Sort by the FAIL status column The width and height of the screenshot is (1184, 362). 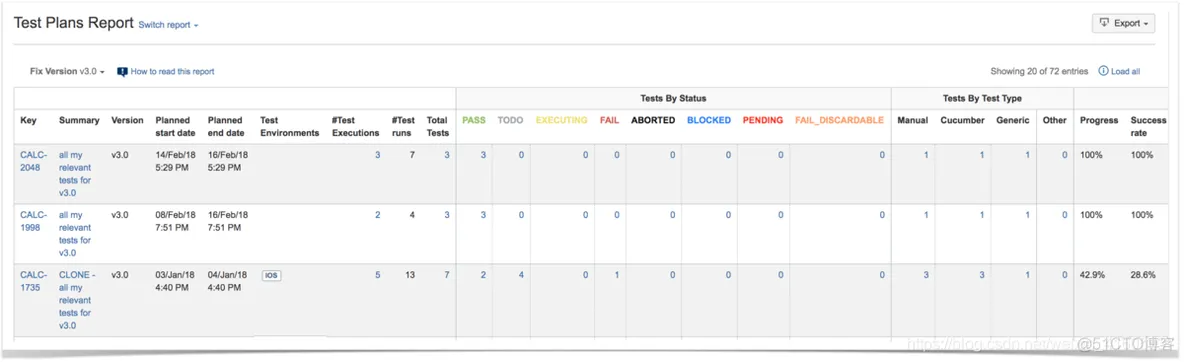609,120
